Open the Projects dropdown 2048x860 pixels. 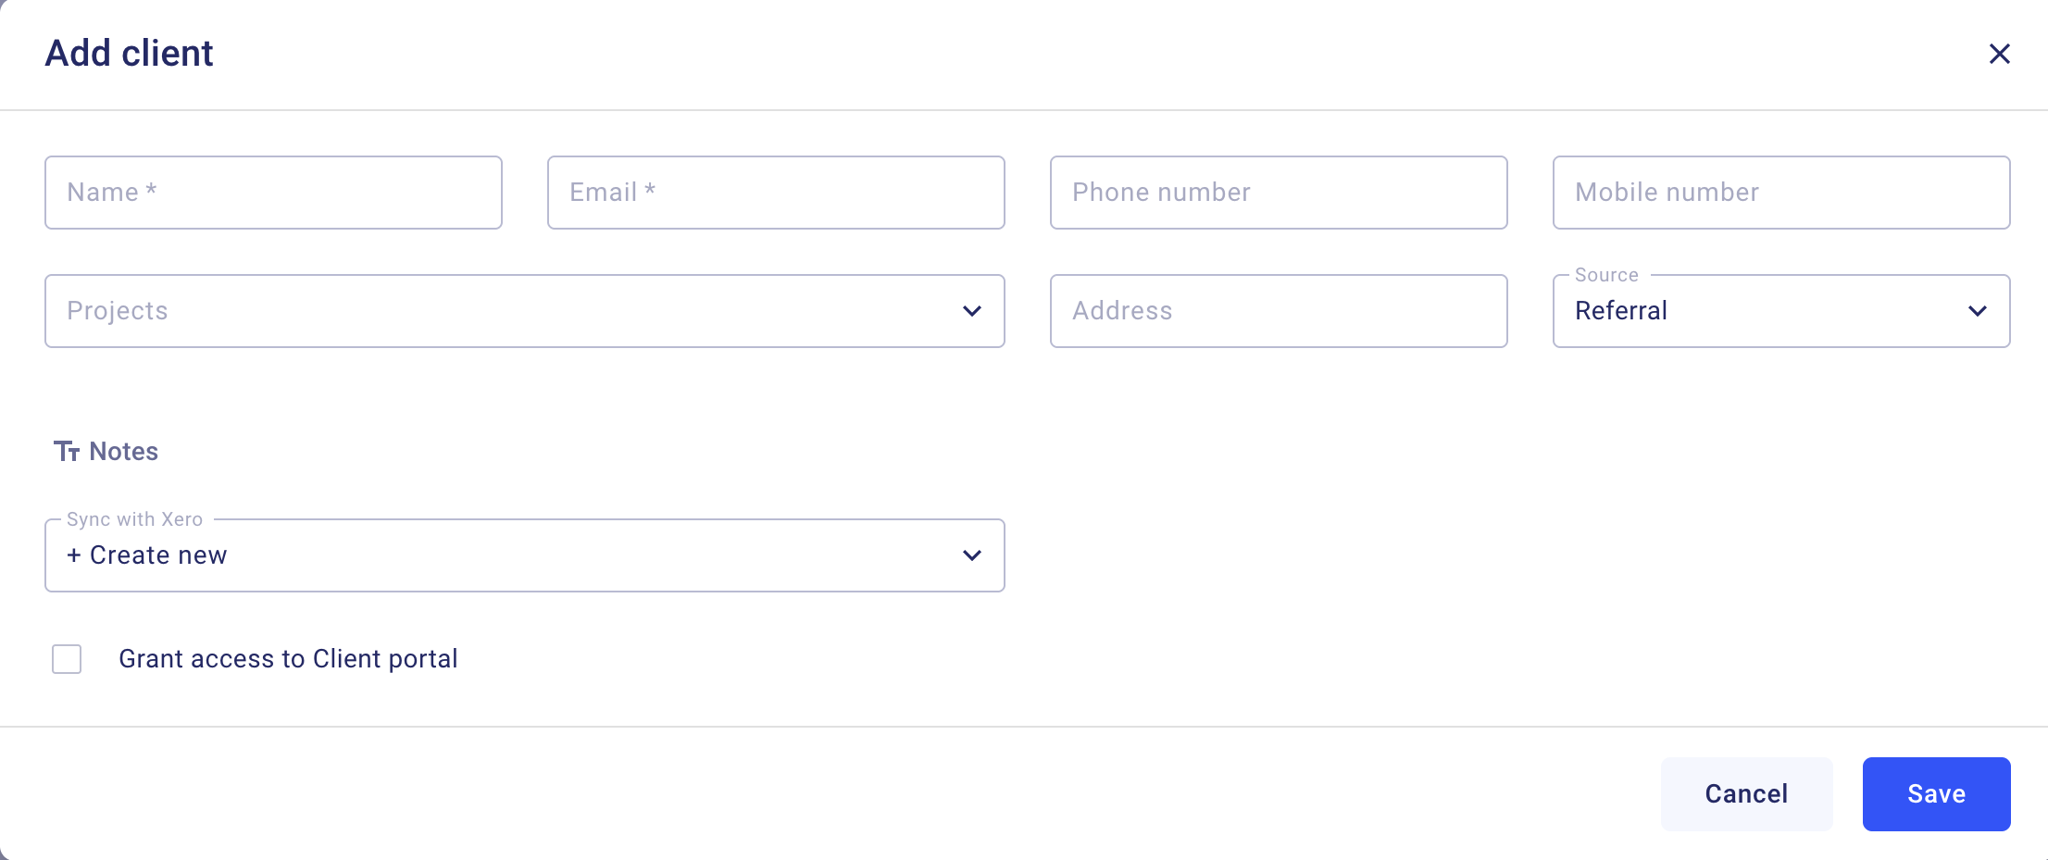click(524, 311)
